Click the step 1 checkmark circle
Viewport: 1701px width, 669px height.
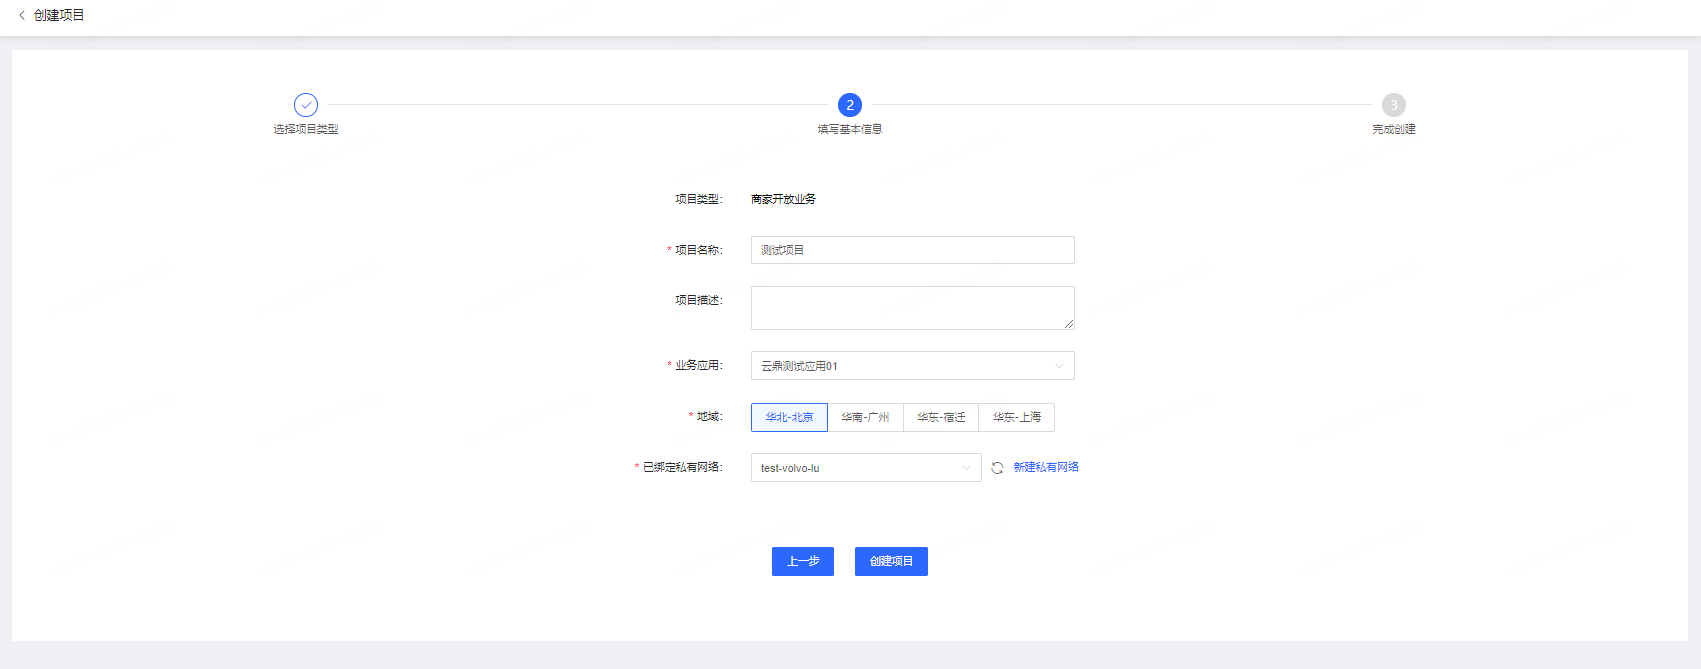306,105
